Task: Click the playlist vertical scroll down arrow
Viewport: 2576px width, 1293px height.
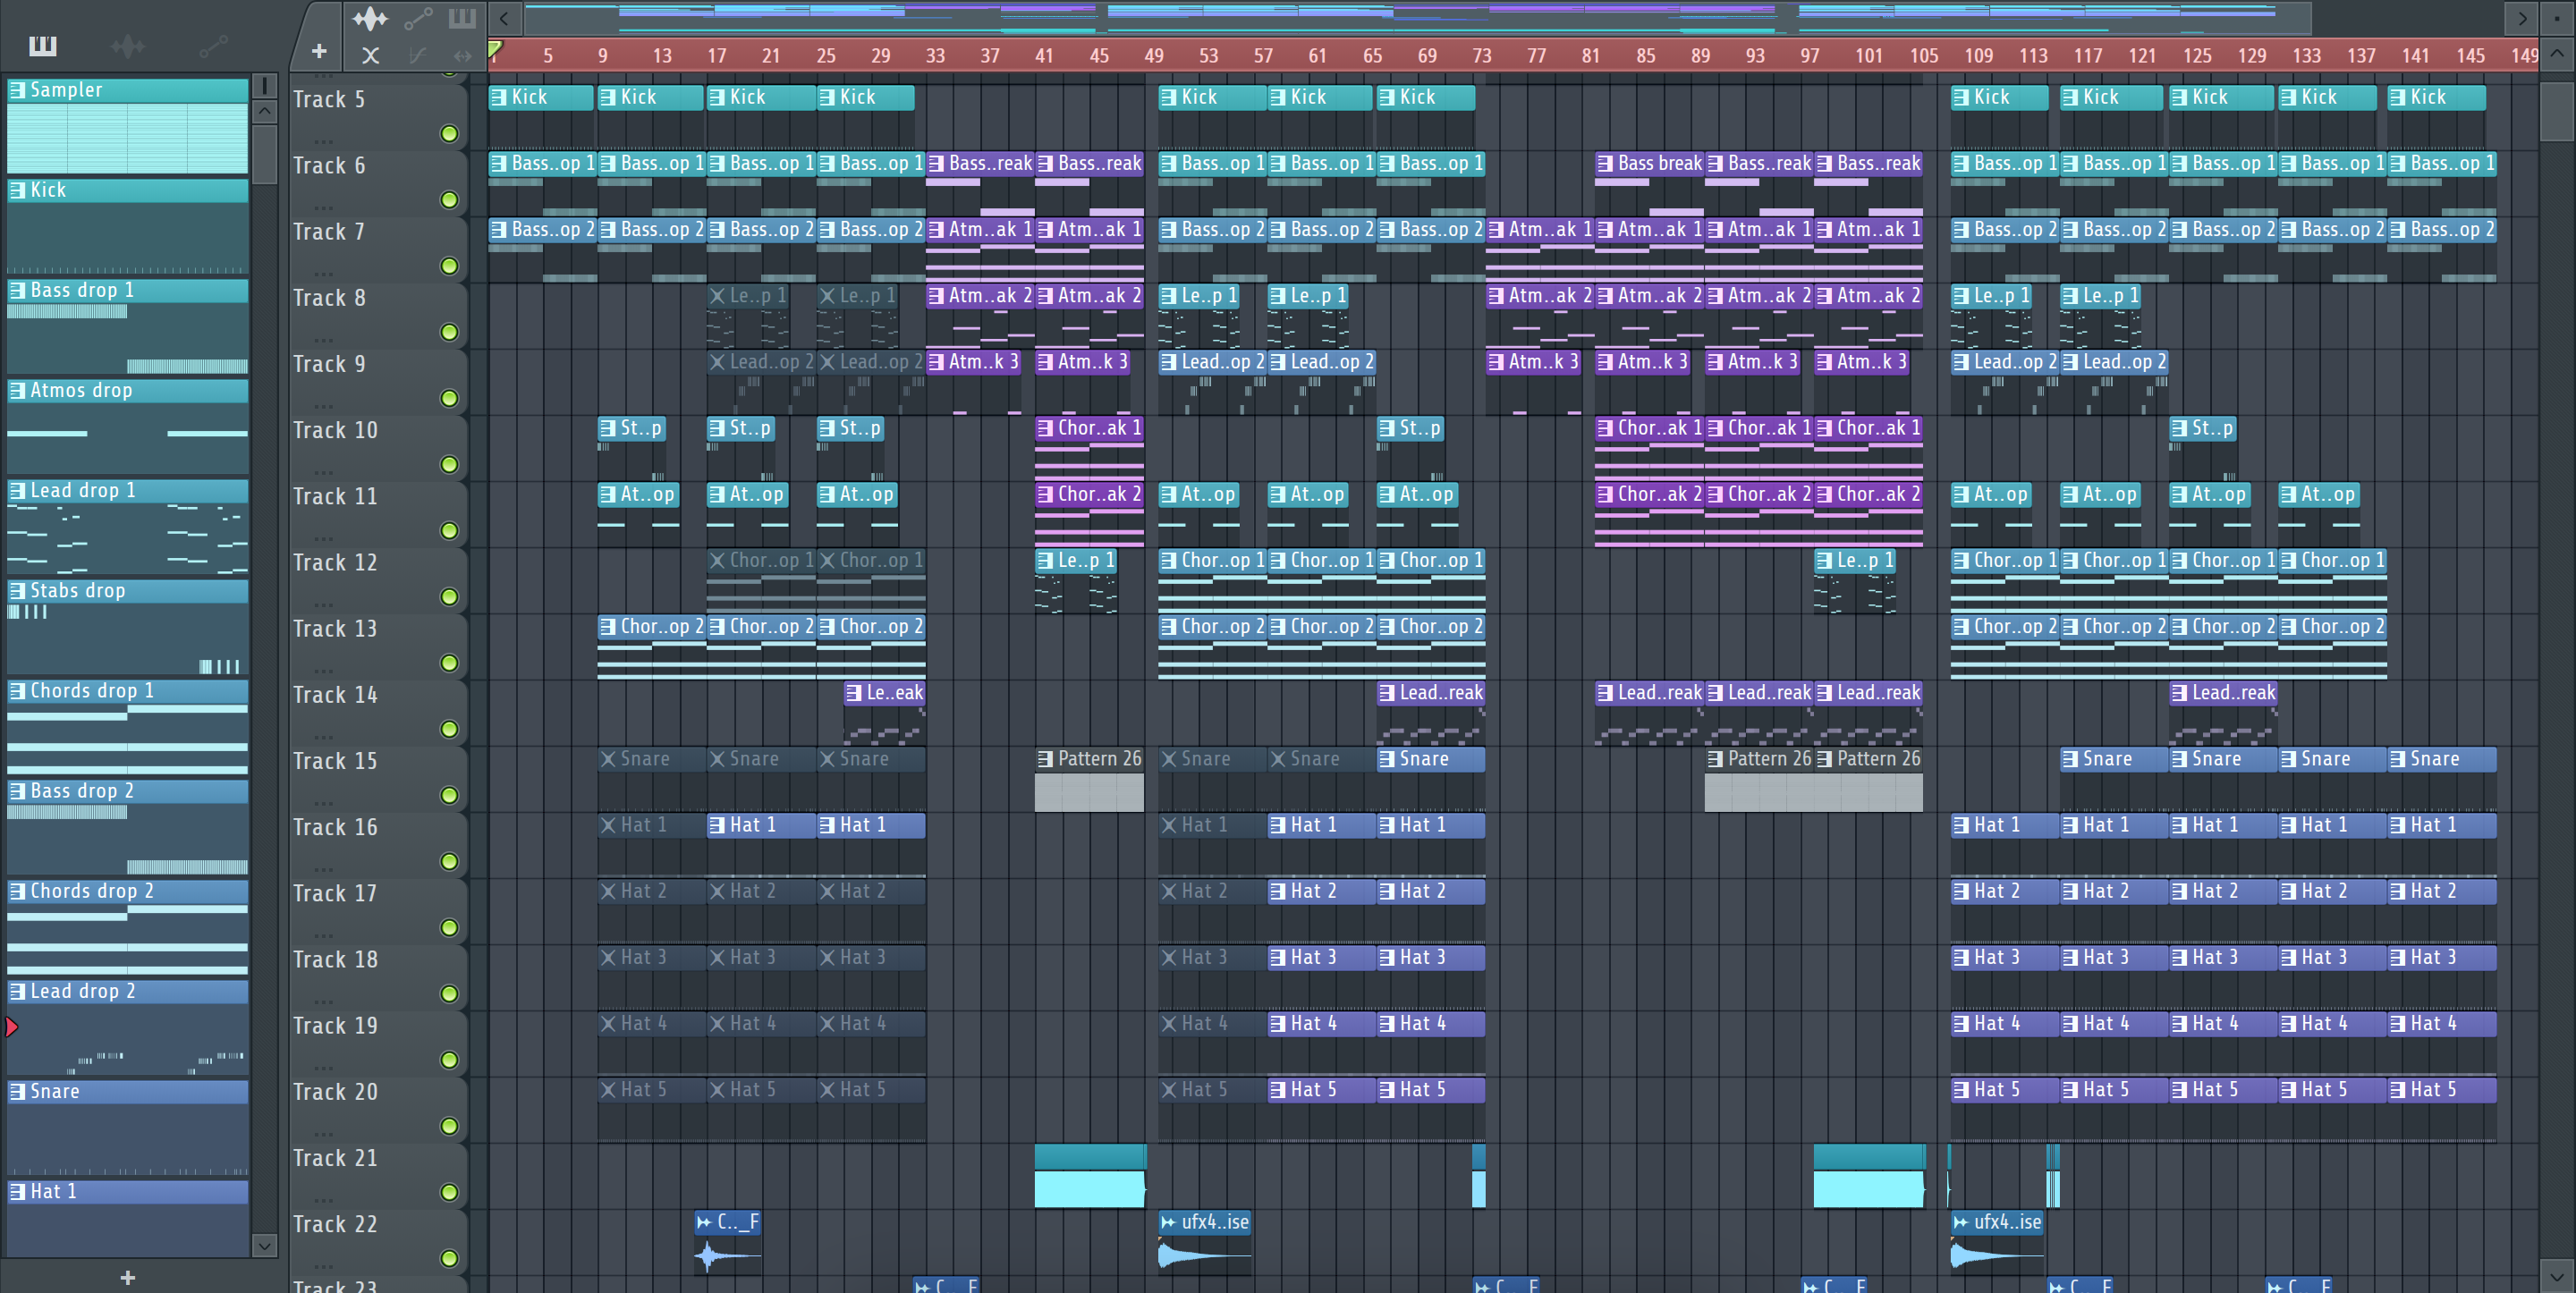Action: 2556,1276
